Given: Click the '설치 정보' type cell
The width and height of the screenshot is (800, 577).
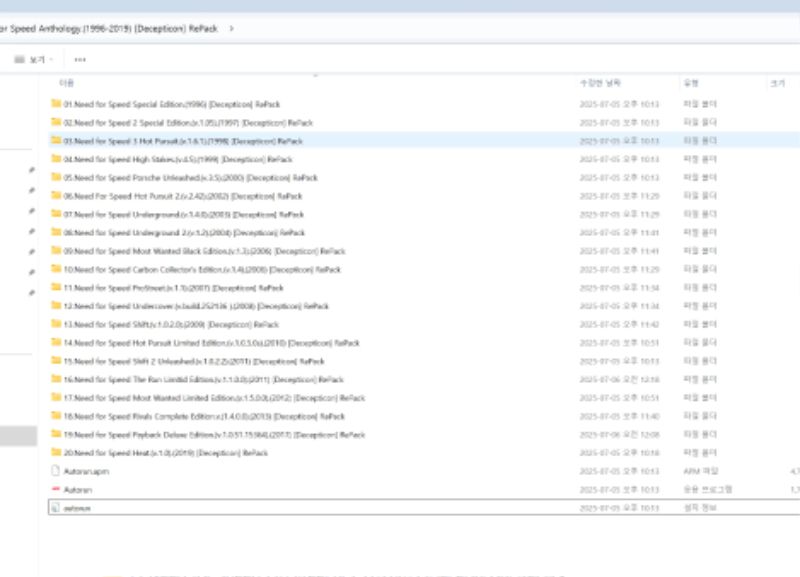Looking at the screenshot, I should 700,508.
